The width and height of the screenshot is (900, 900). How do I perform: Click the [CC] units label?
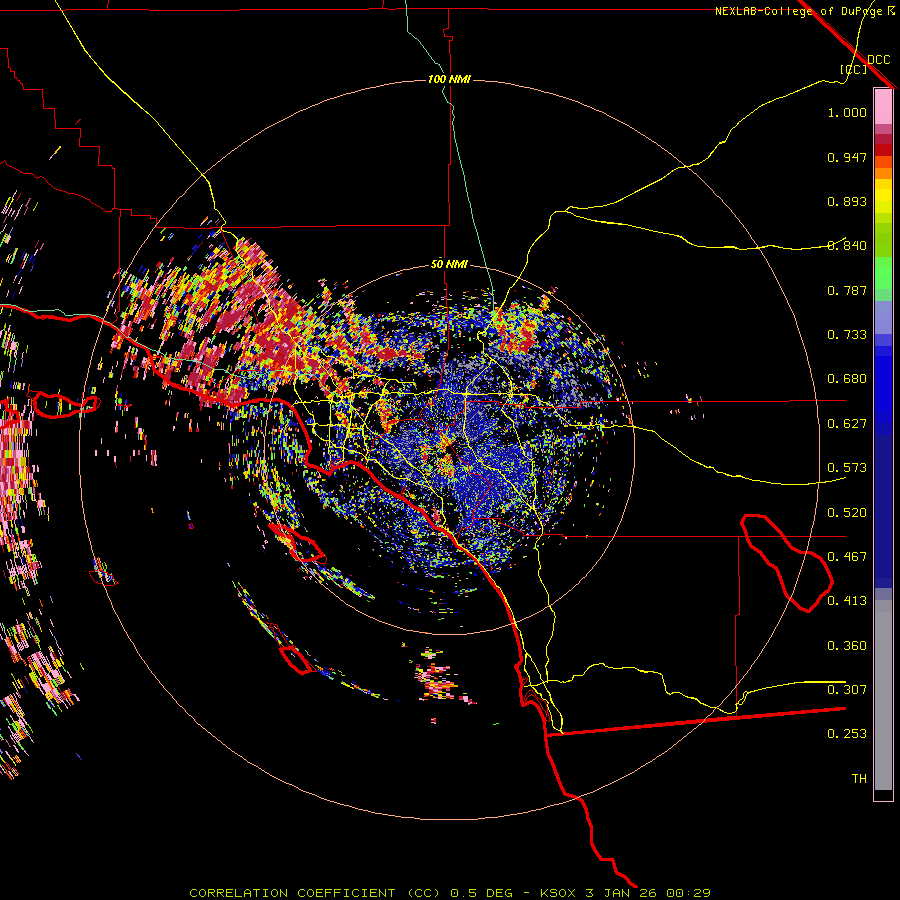853,69
